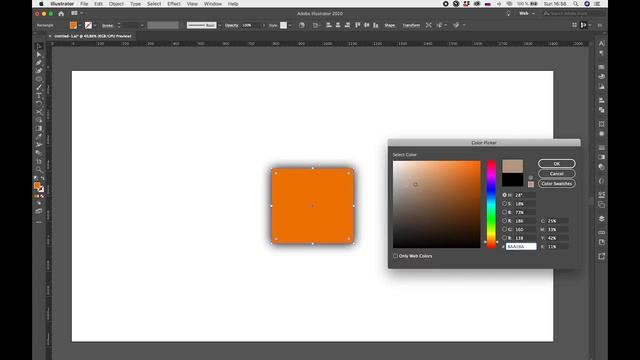Viewport: 640px width, 360px height.
Task: Open the Brush Definition Basic dropdown
Action: pyautogui.click(x=219, y=25)
